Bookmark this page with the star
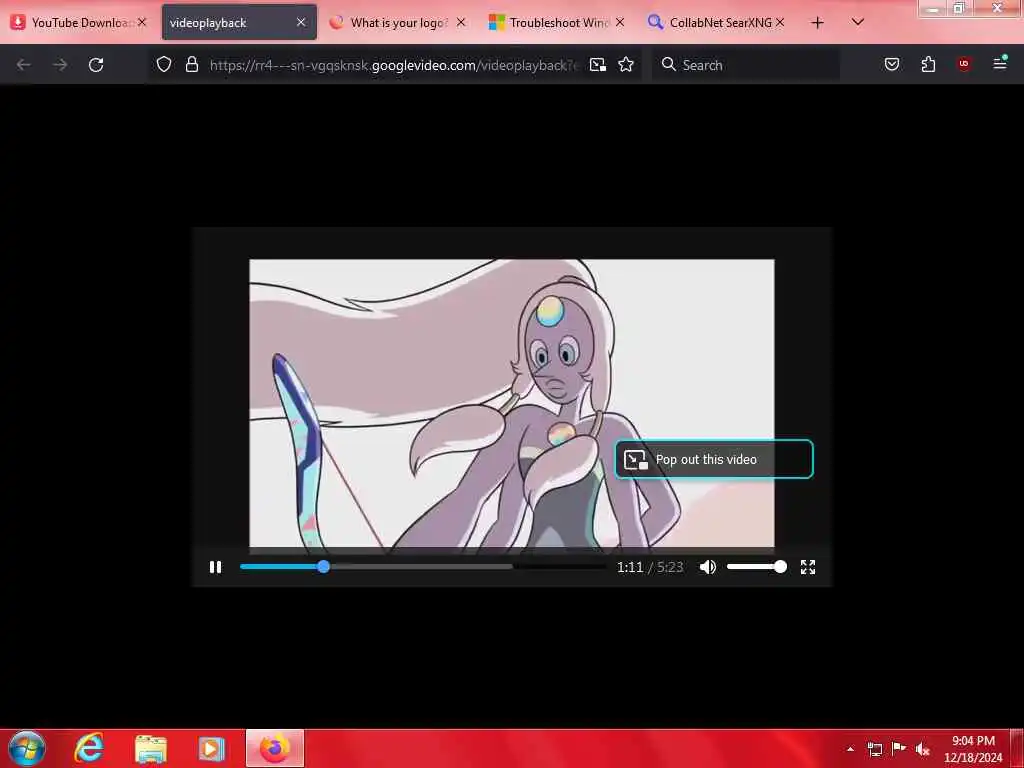This screenshot has height=768, width=1024. tap(626, 65)
